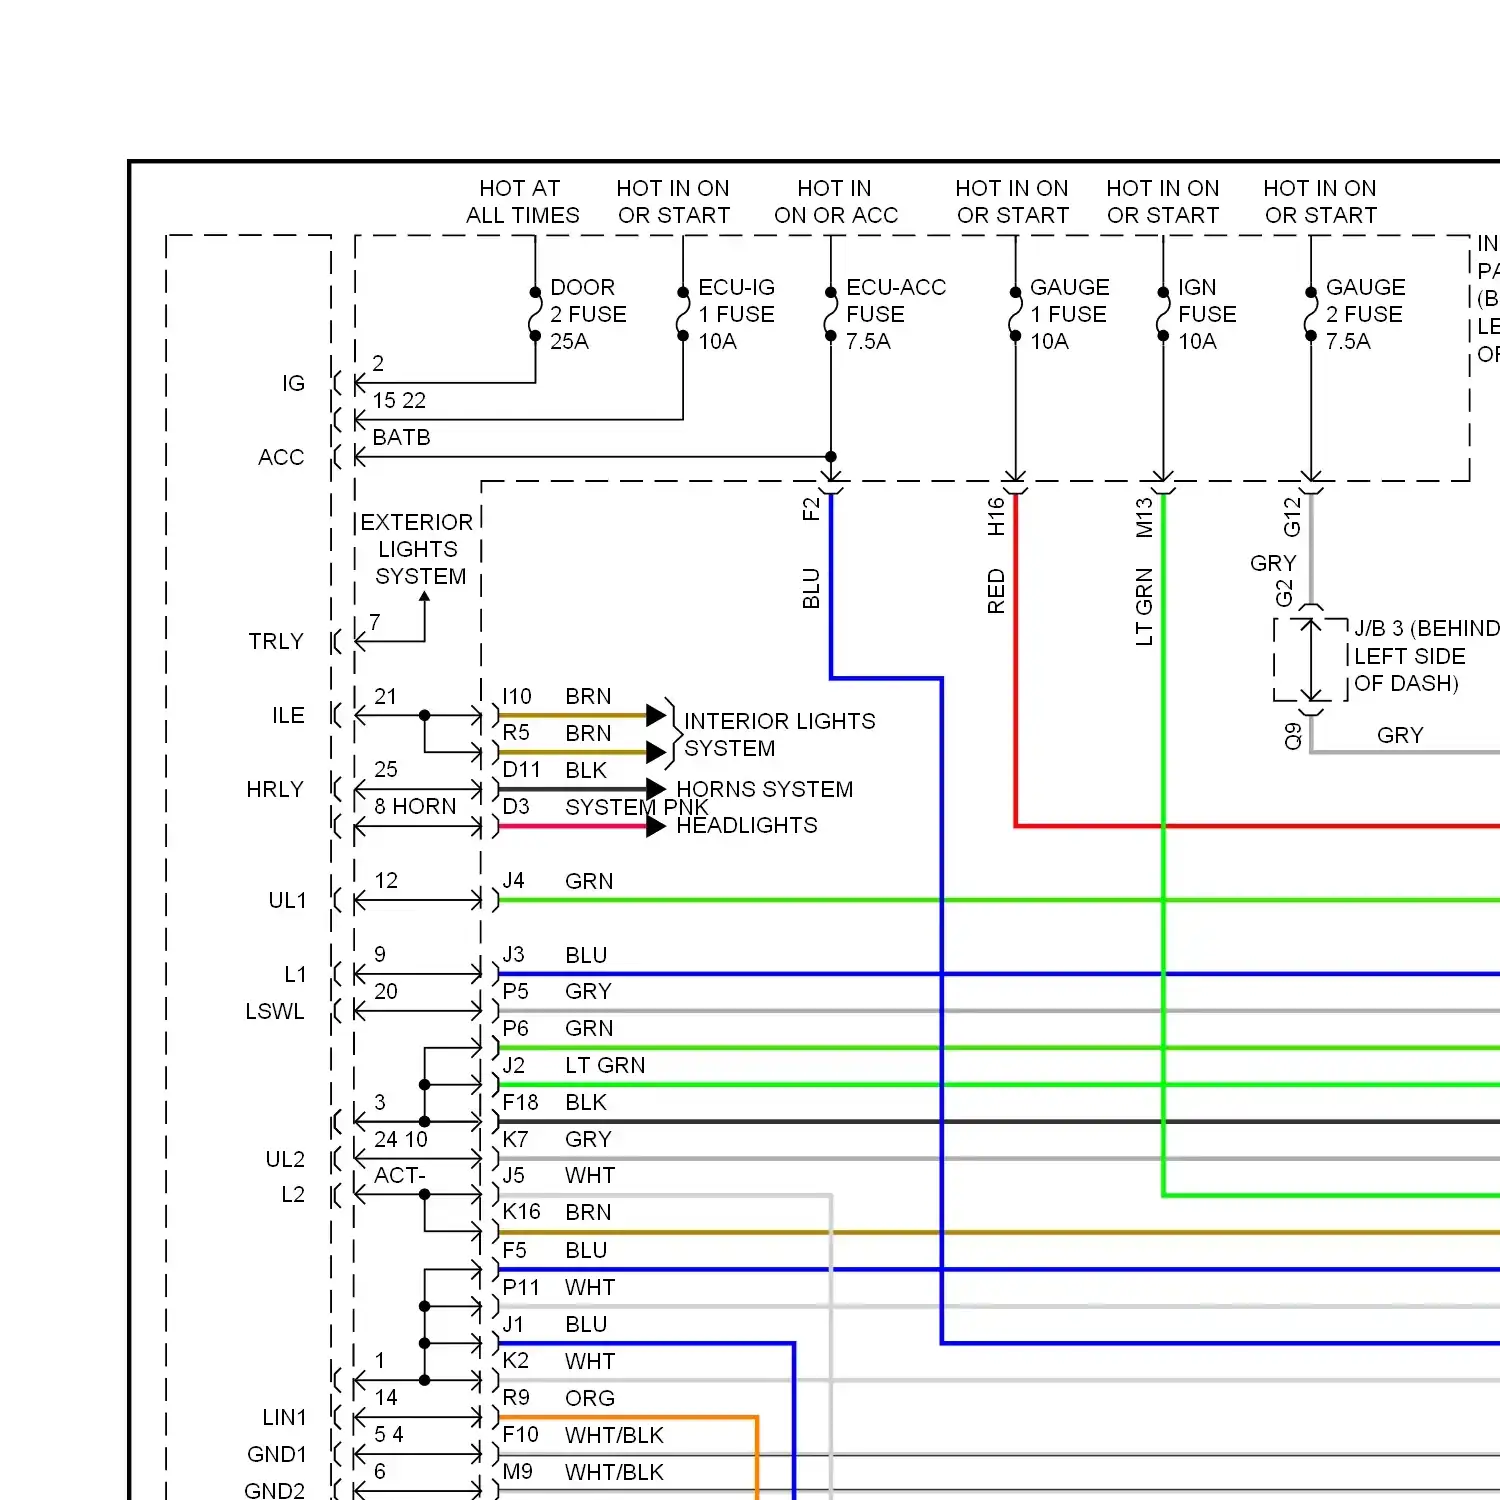This screenshot has height=1500, width=1500.
Task: Click the vertical RED wire label
Action: click(x=996, y=591)
